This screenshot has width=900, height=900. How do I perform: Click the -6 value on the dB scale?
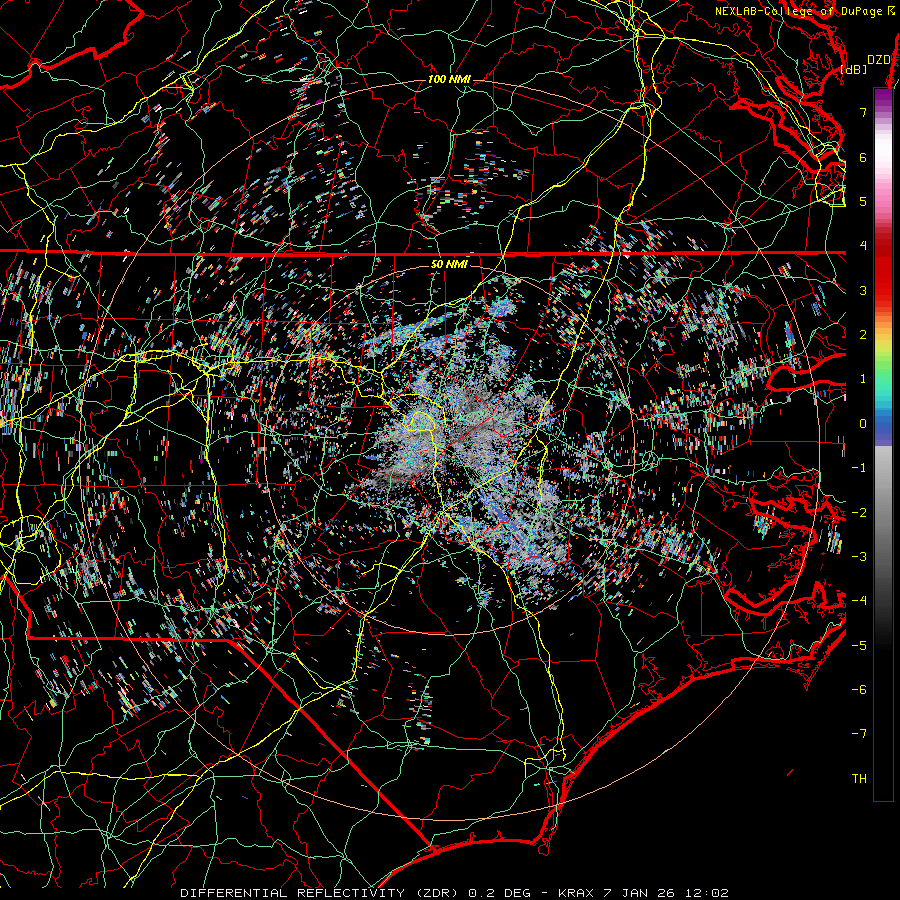tap(859, 690)
